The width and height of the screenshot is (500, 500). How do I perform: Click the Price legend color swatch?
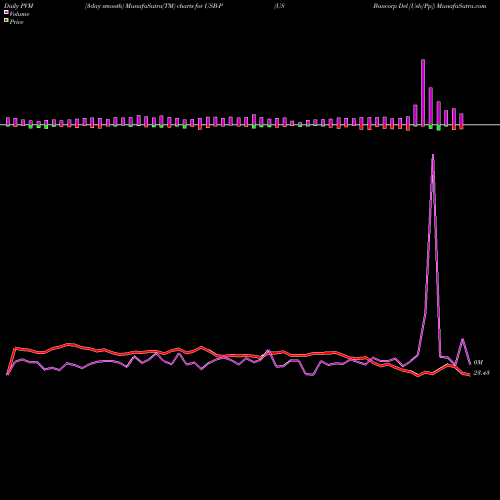[x=6, y=21]
